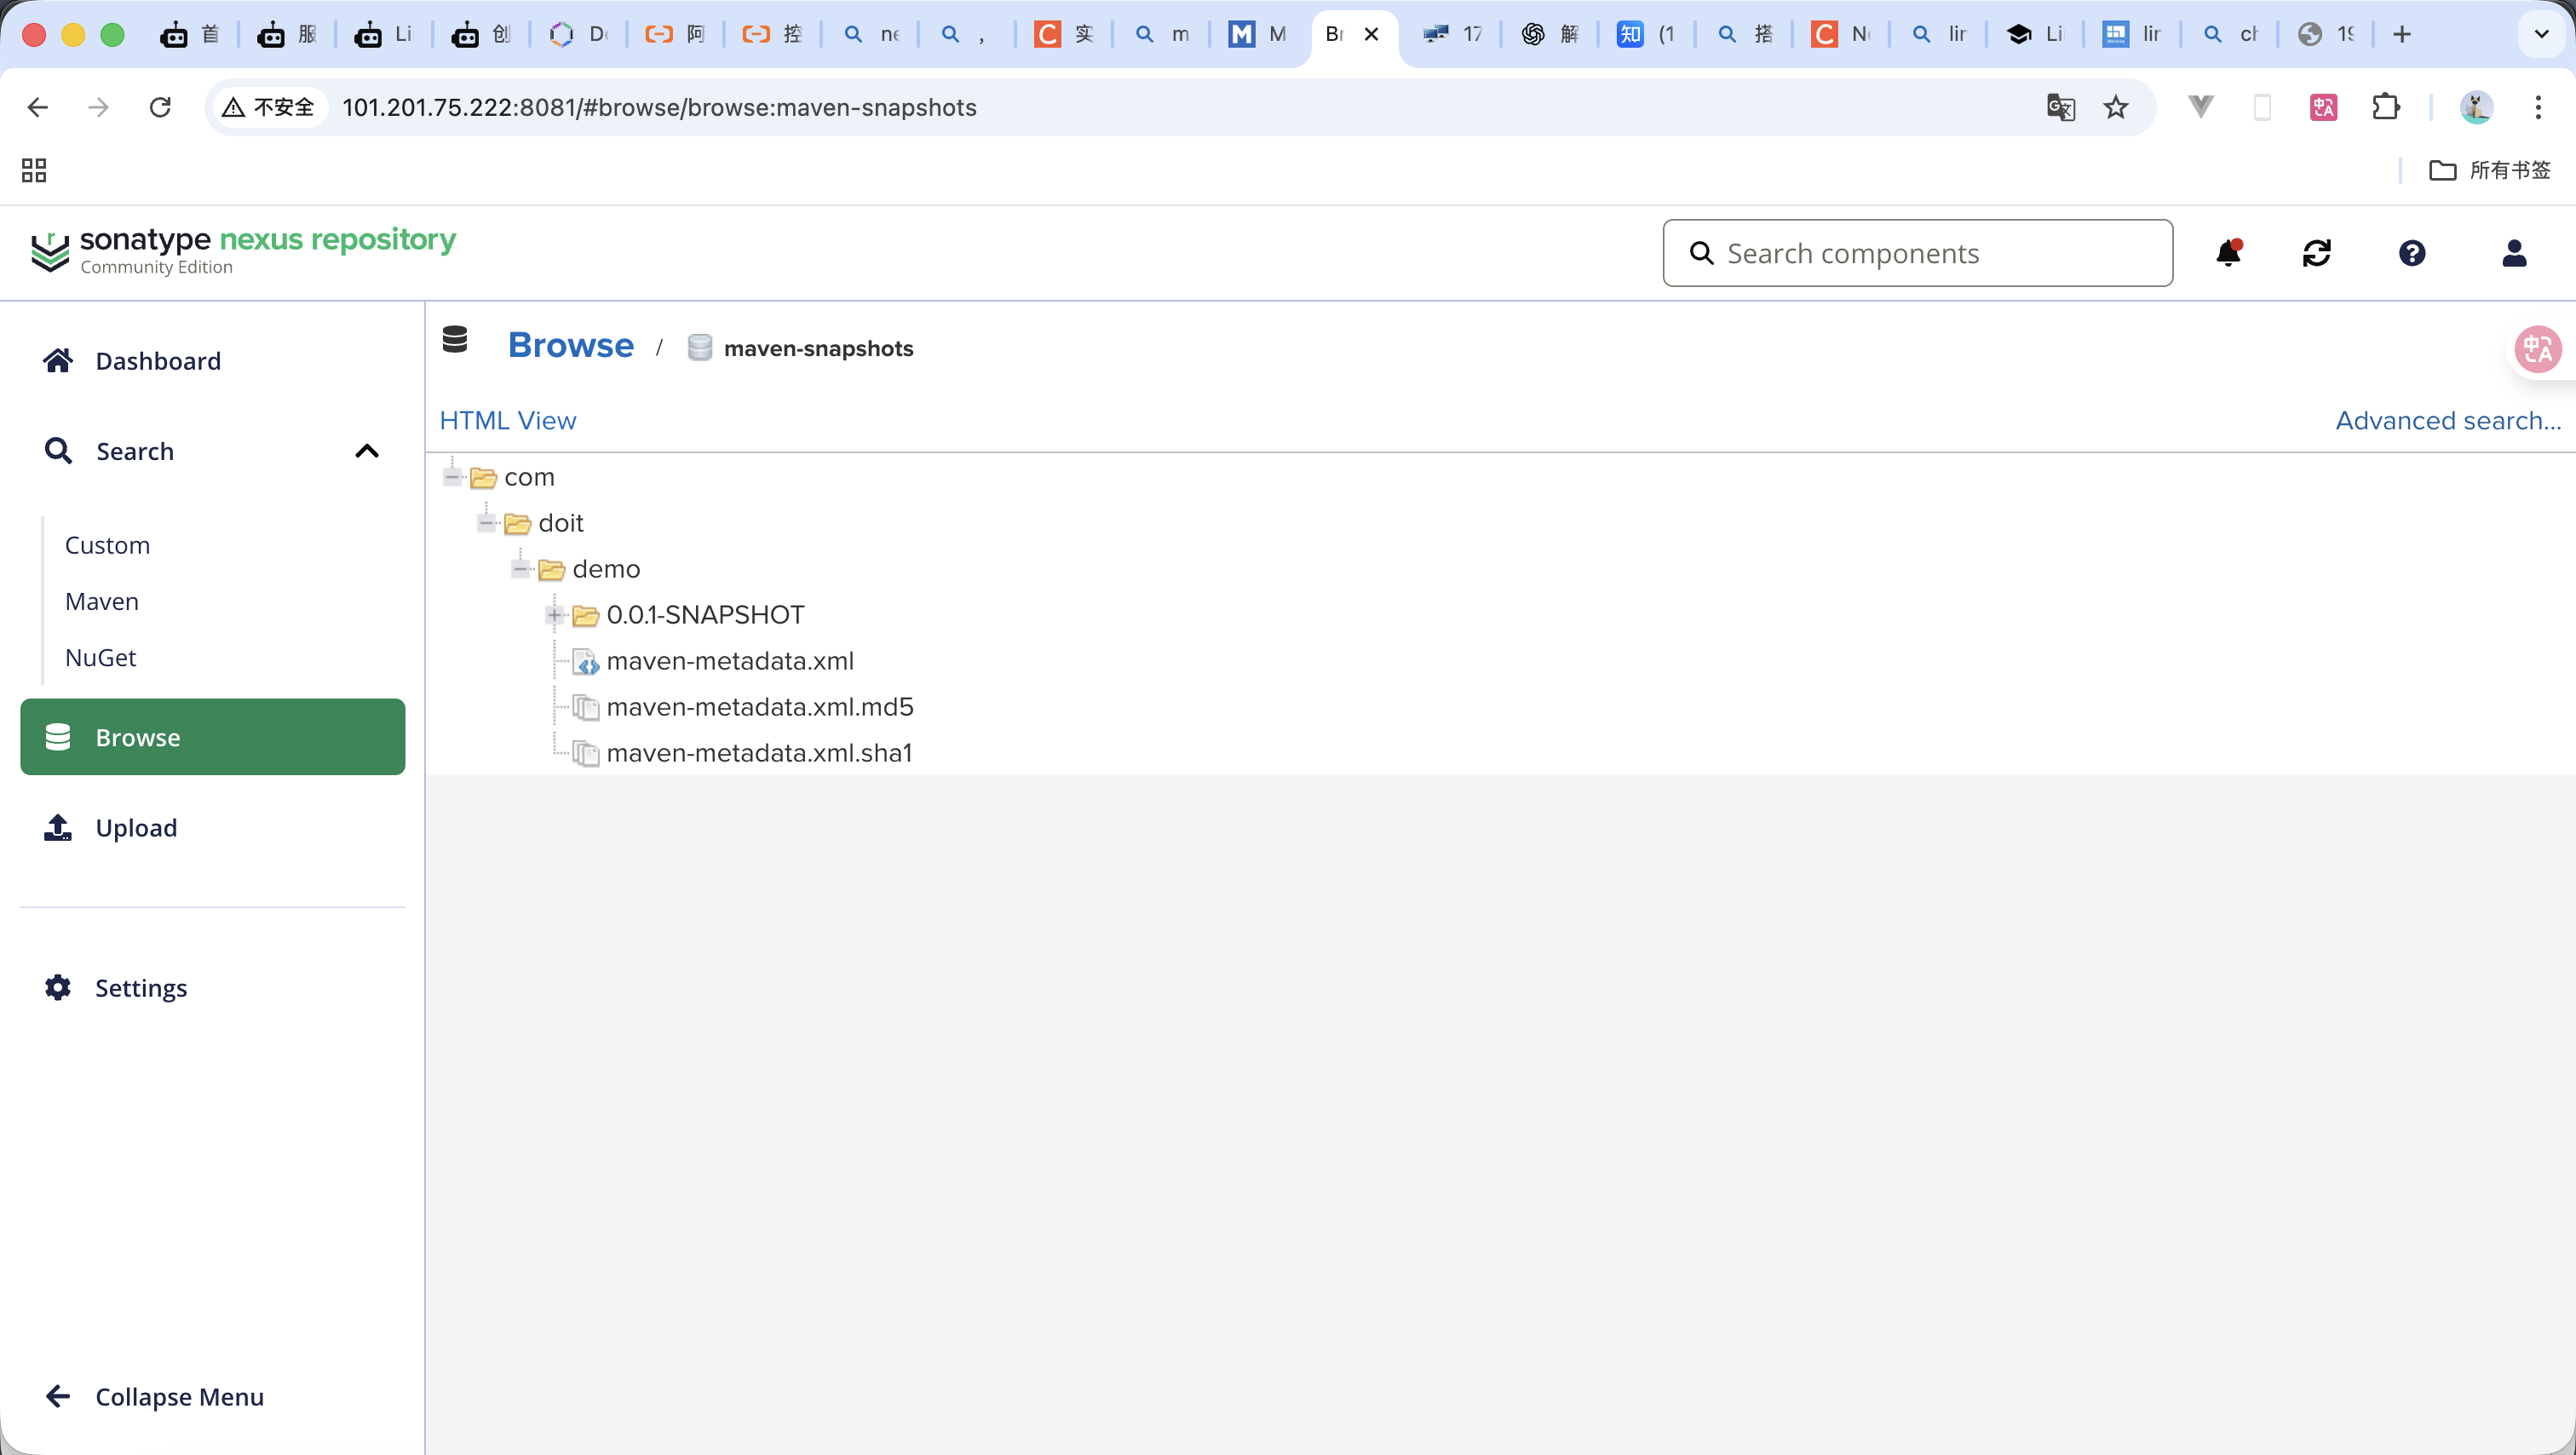The image size is (2576, 1455).
Task: Open the help question mark icon
Action: (x=2411, y=253)
